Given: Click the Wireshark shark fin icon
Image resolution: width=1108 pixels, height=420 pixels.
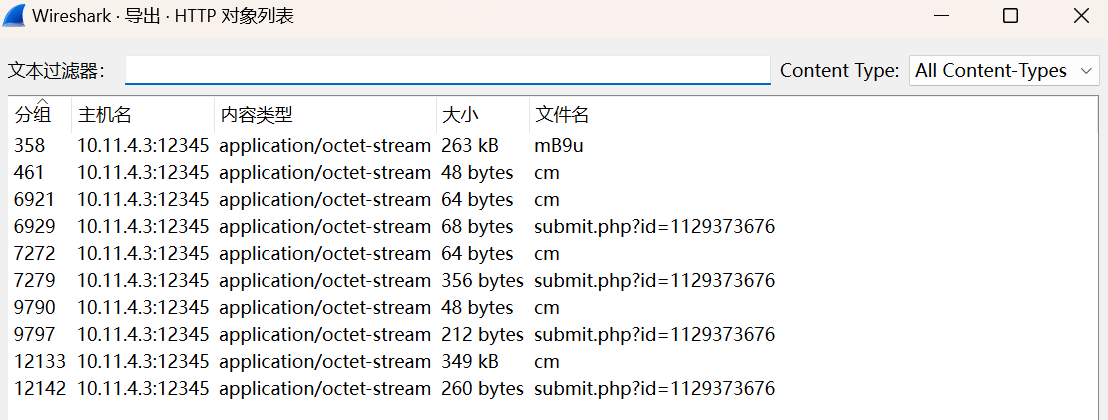Looking at the screenshot, I should click(16, 16).
